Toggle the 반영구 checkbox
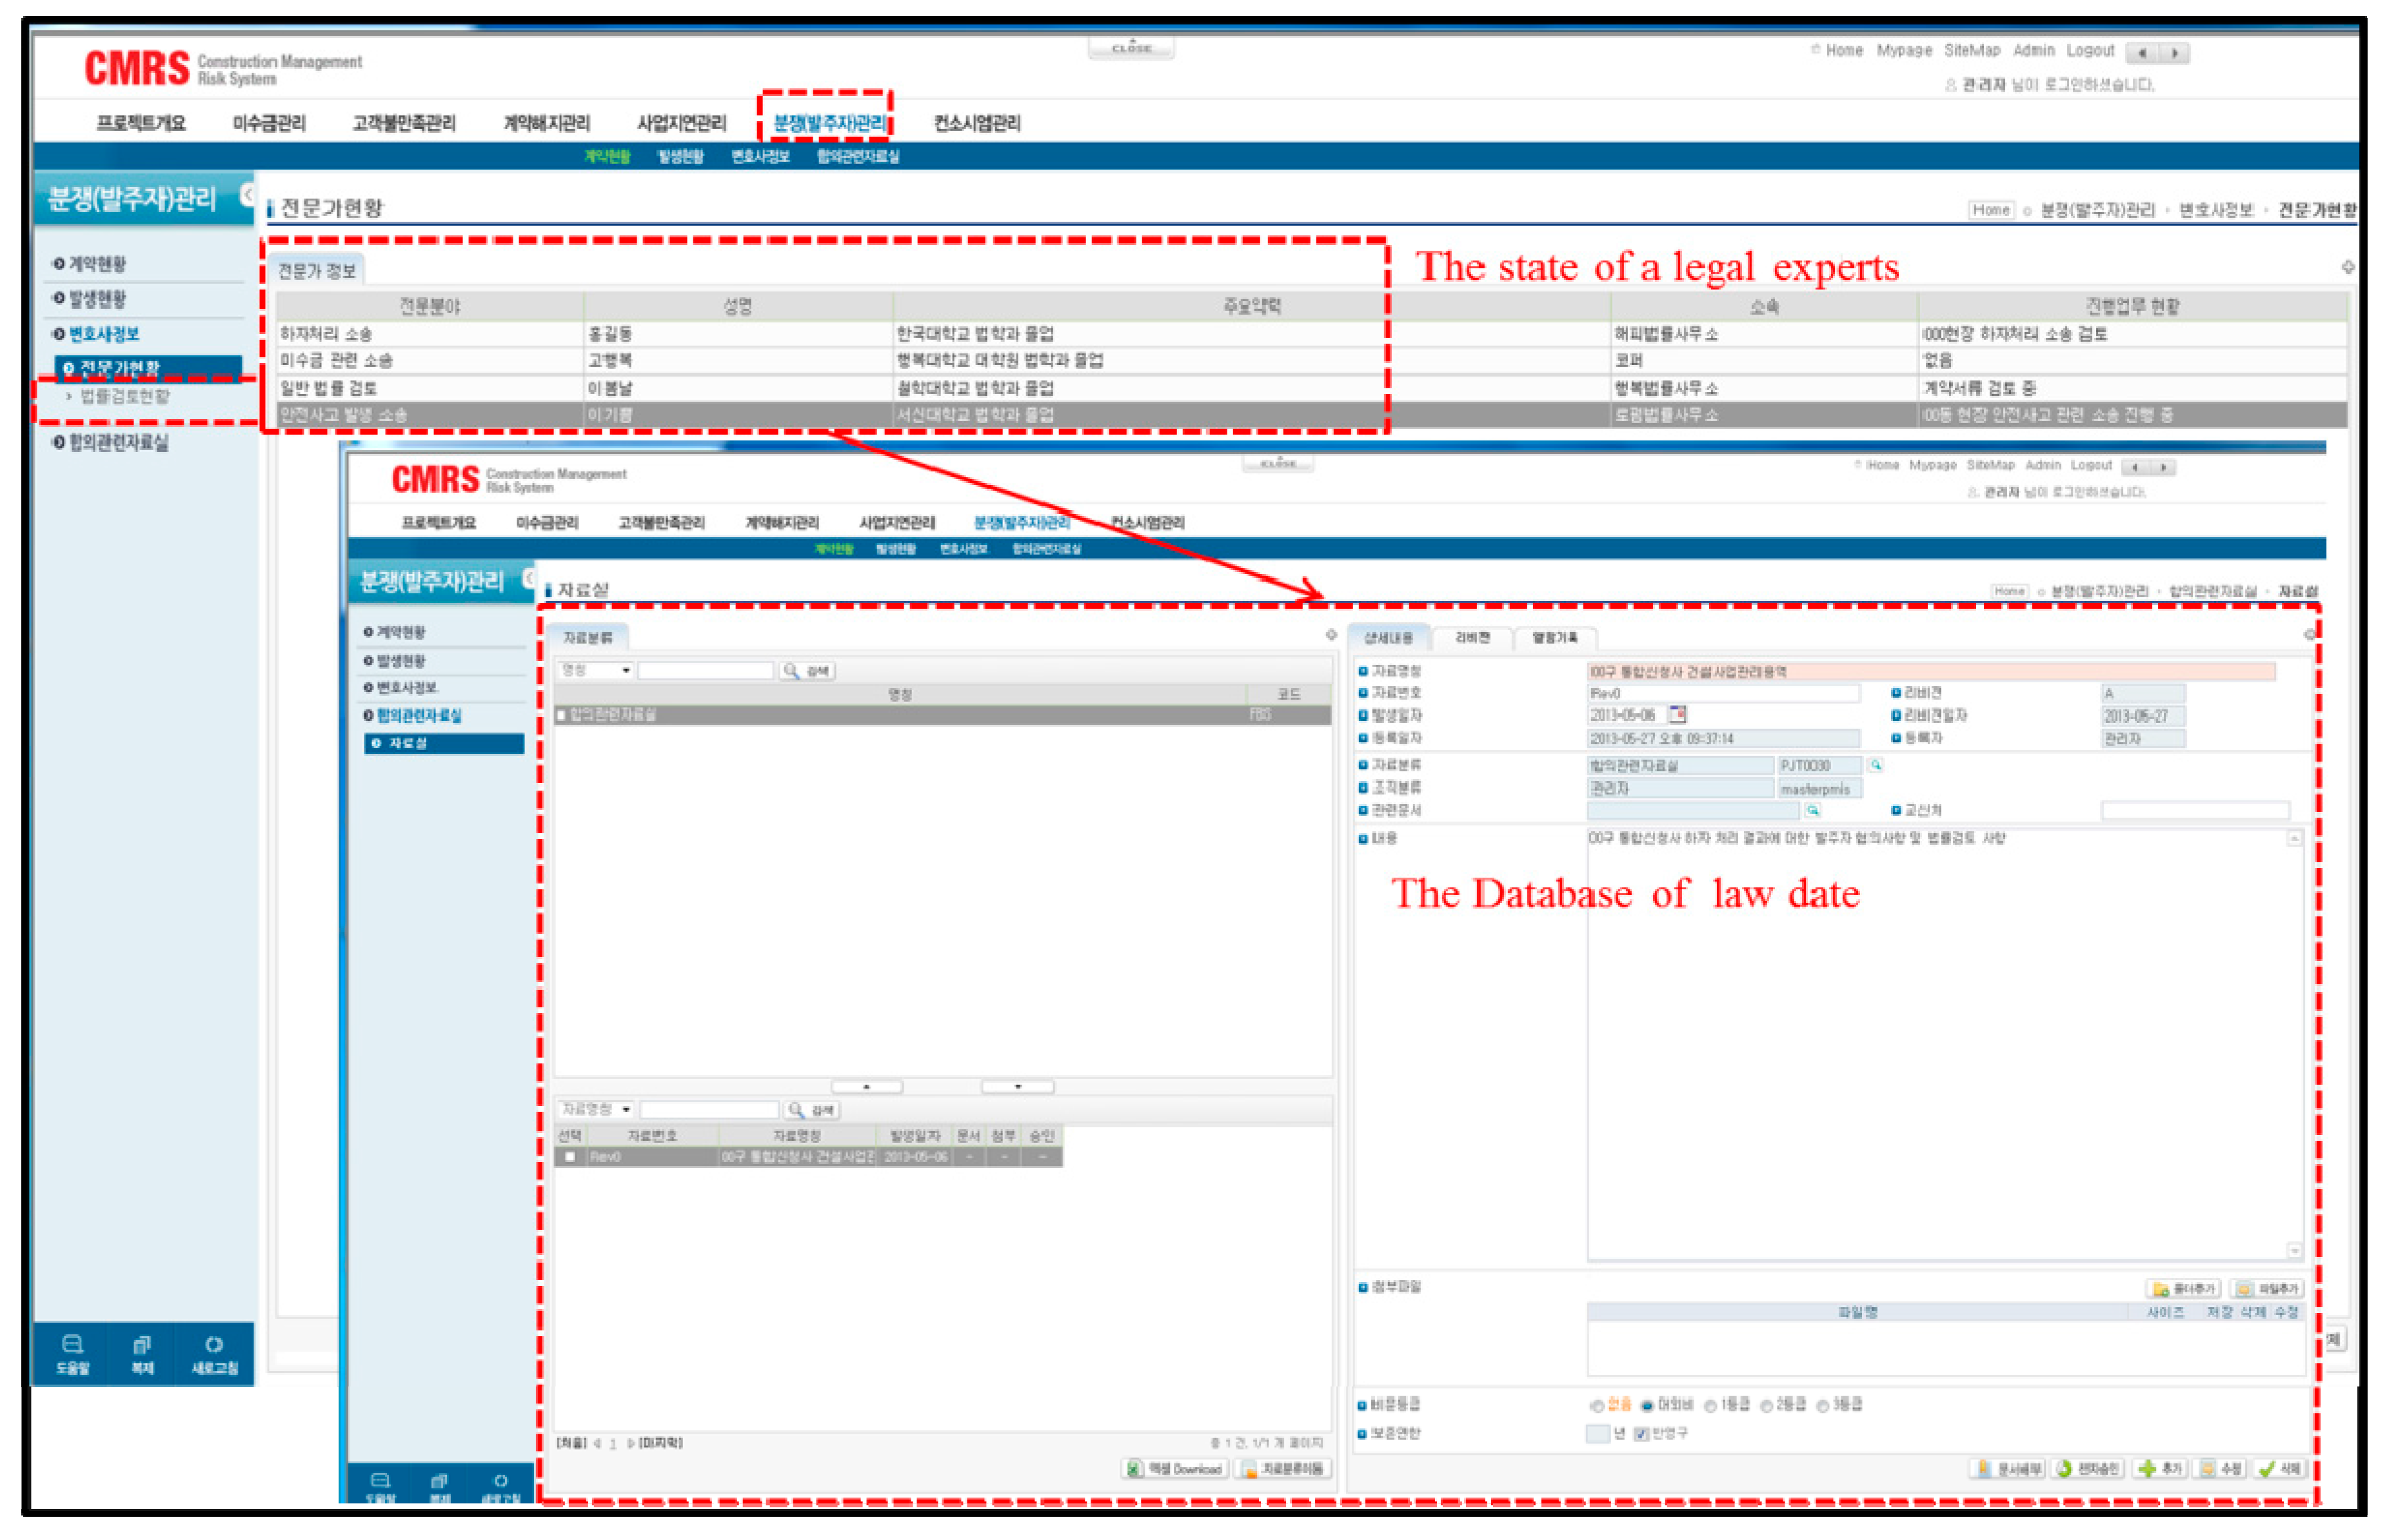Screen dimensions: 2396x1540 click(1641, 1434)
